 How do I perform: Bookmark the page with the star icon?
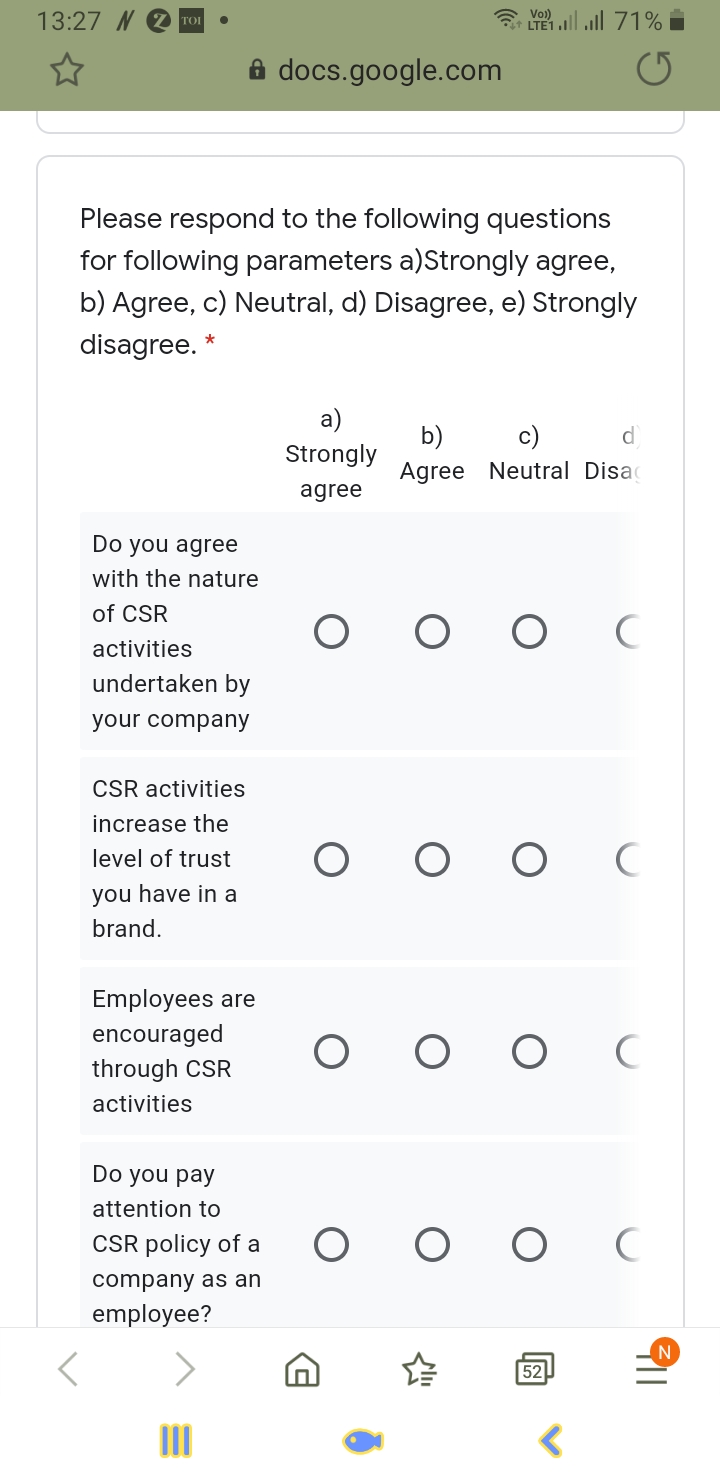[x=65, y=70]
